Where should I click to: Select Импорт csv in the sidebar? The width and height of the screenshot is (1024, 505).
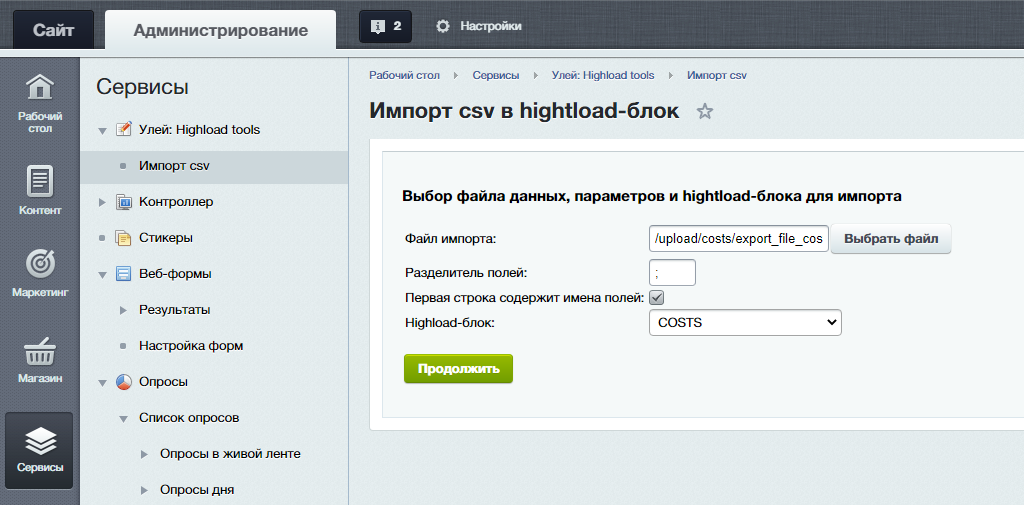click(174, 166)
